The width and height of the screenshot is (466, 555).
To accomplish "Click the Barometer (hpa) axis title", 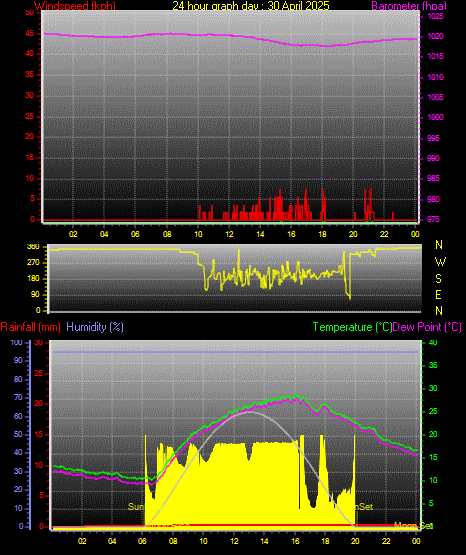I will 409,6.
